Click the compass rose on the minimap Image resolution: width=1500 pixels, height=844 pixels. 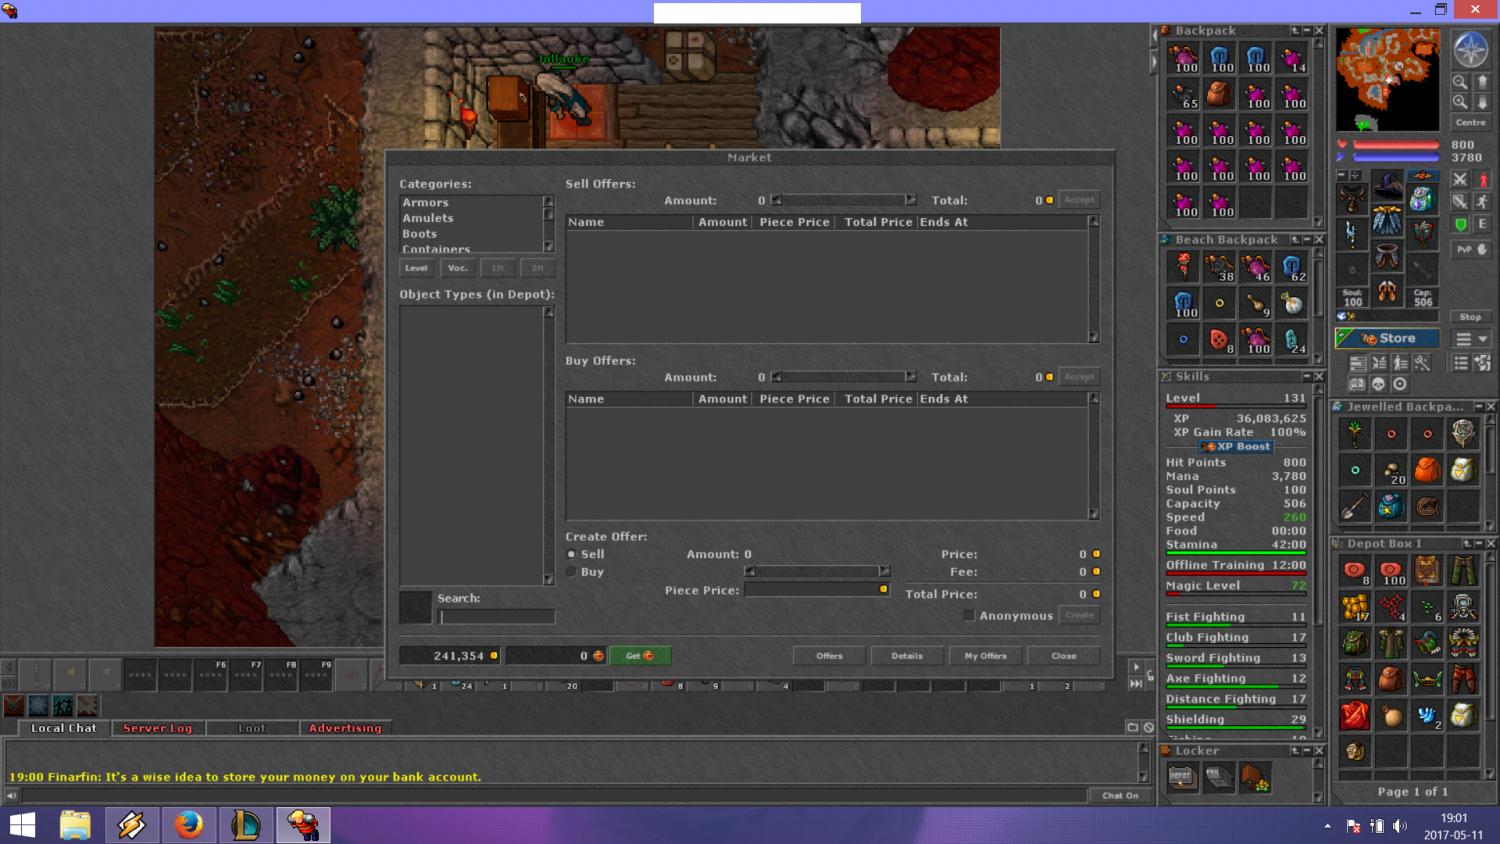[1470, 48]
